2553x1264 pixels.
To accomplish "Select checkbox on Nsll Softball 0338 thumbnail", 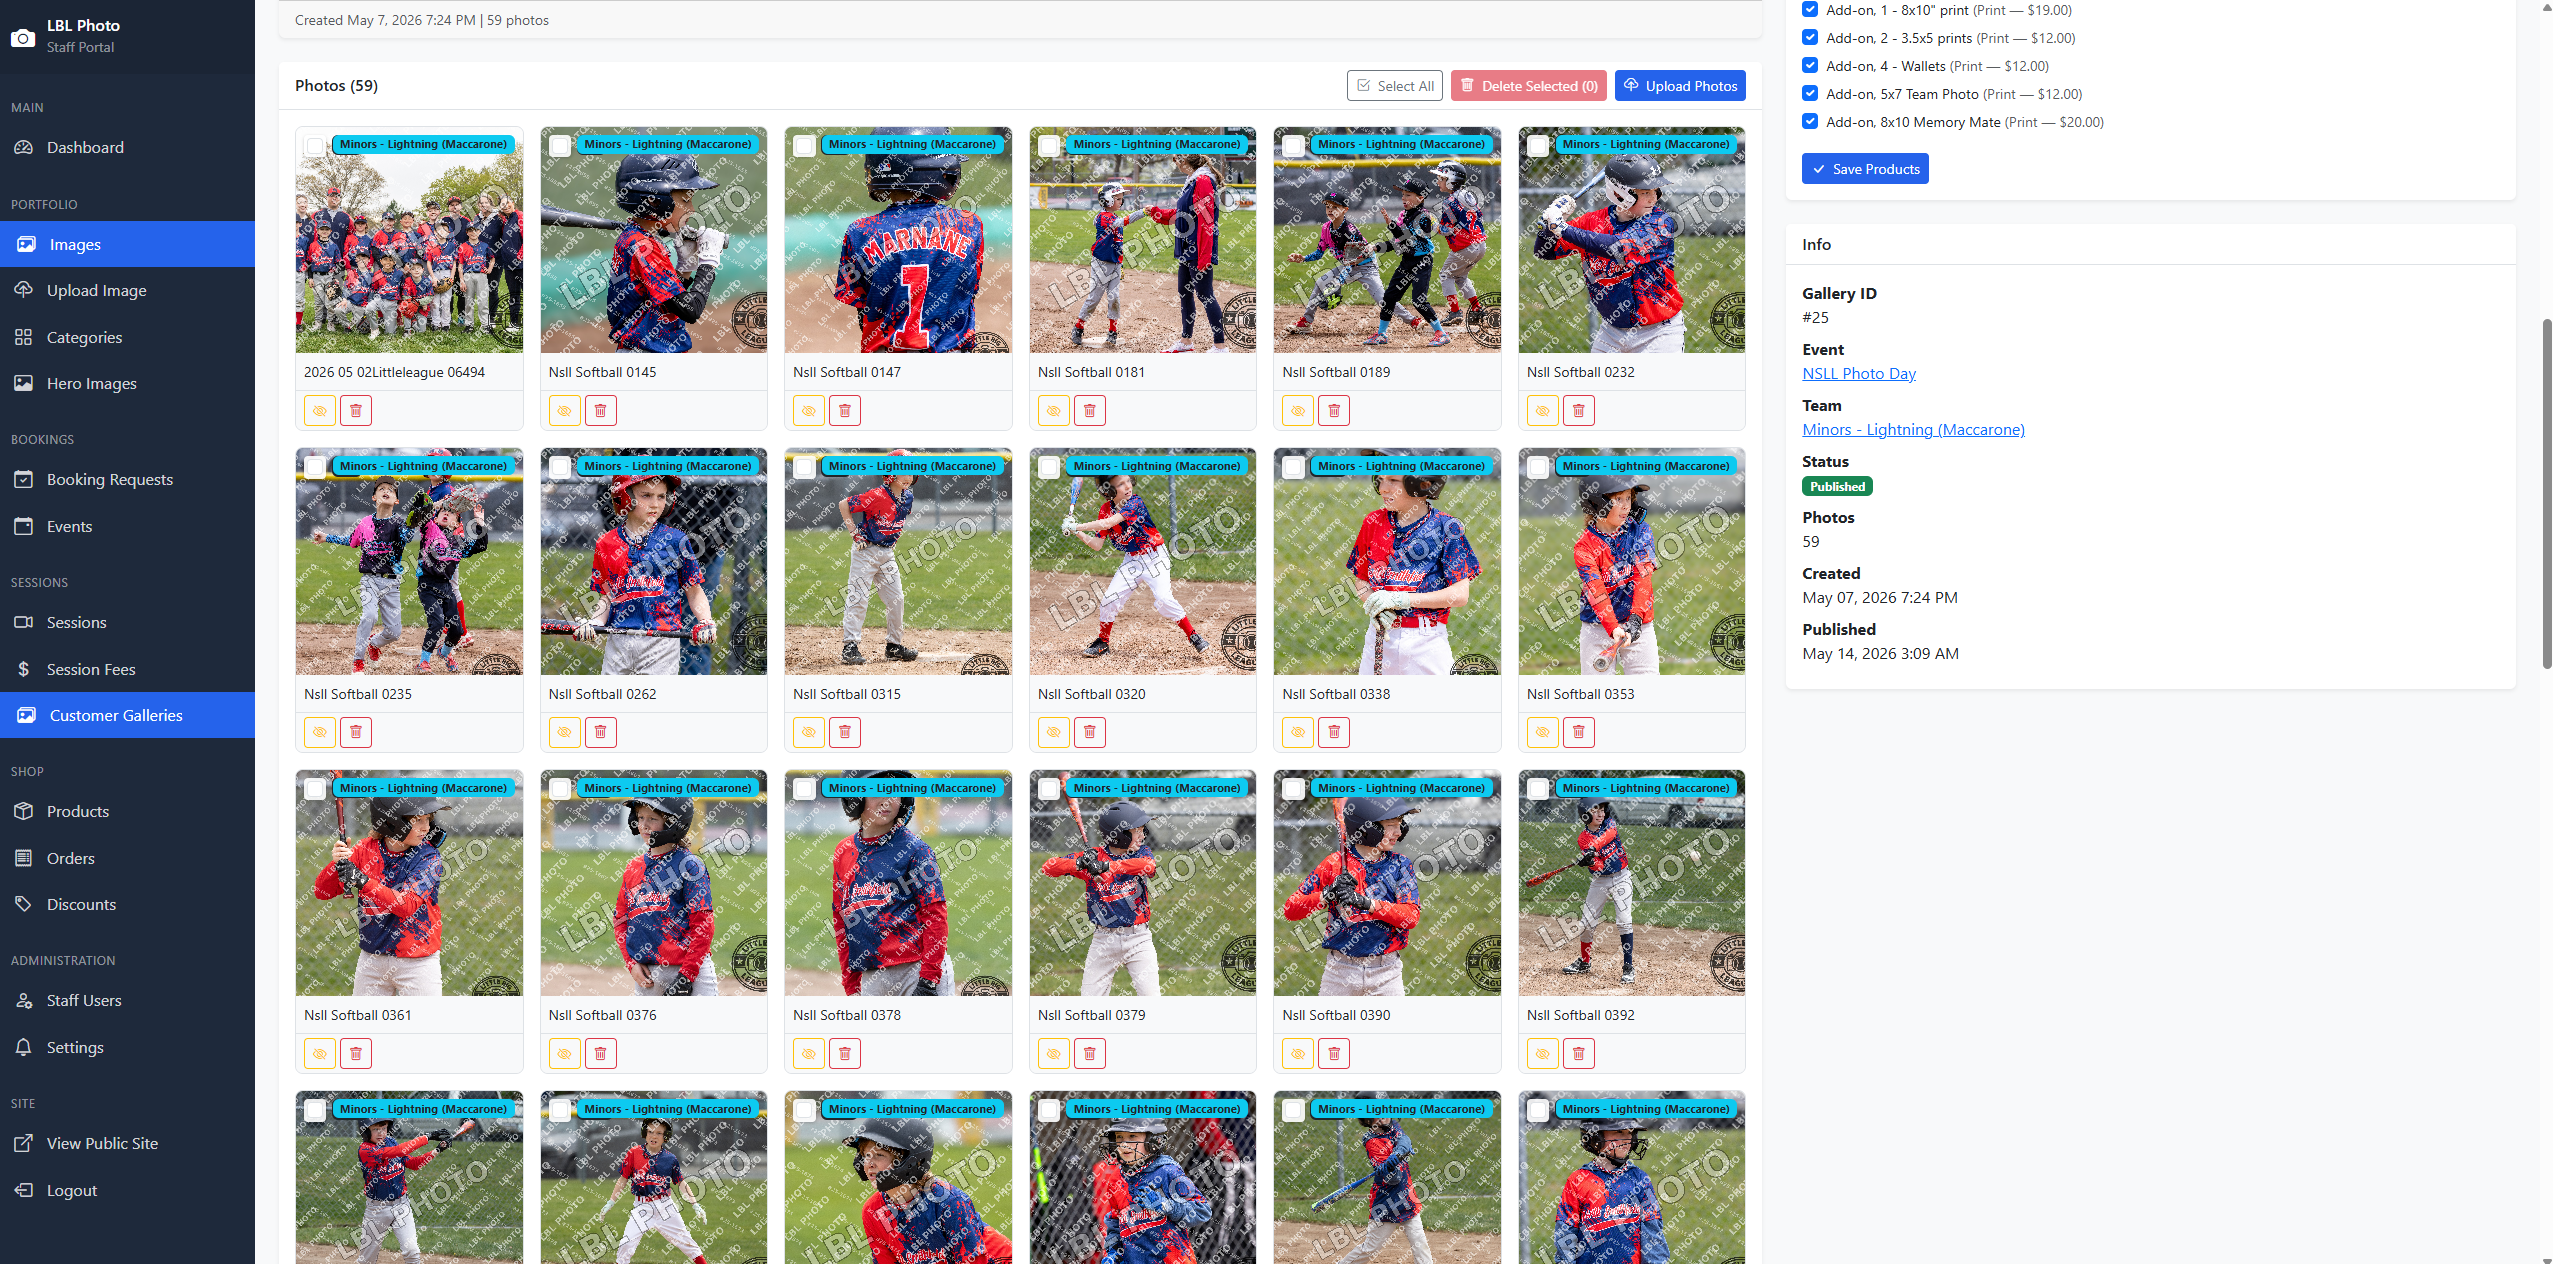I will (x=1293, y=467).
